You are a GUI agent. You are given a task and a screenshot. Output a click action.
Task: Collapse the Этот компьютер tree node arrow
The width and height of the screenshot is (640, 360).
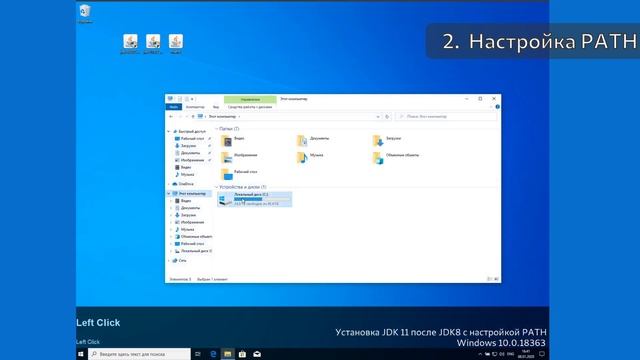(169, 194)
